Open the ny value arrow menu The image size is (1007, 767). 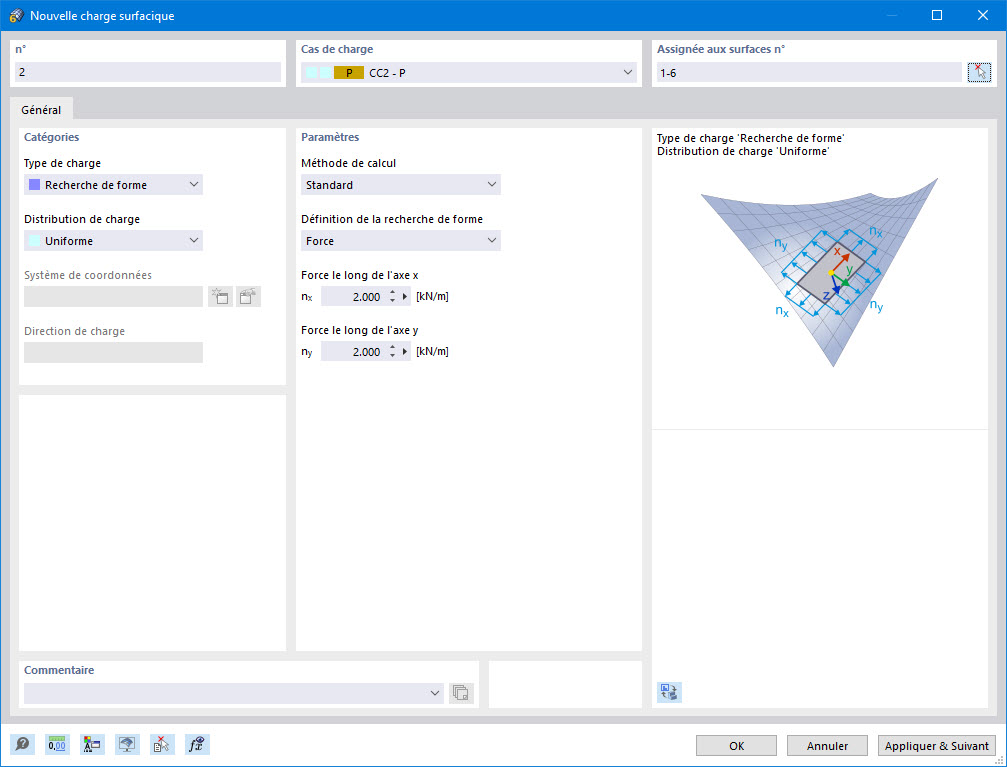[405, 351]
